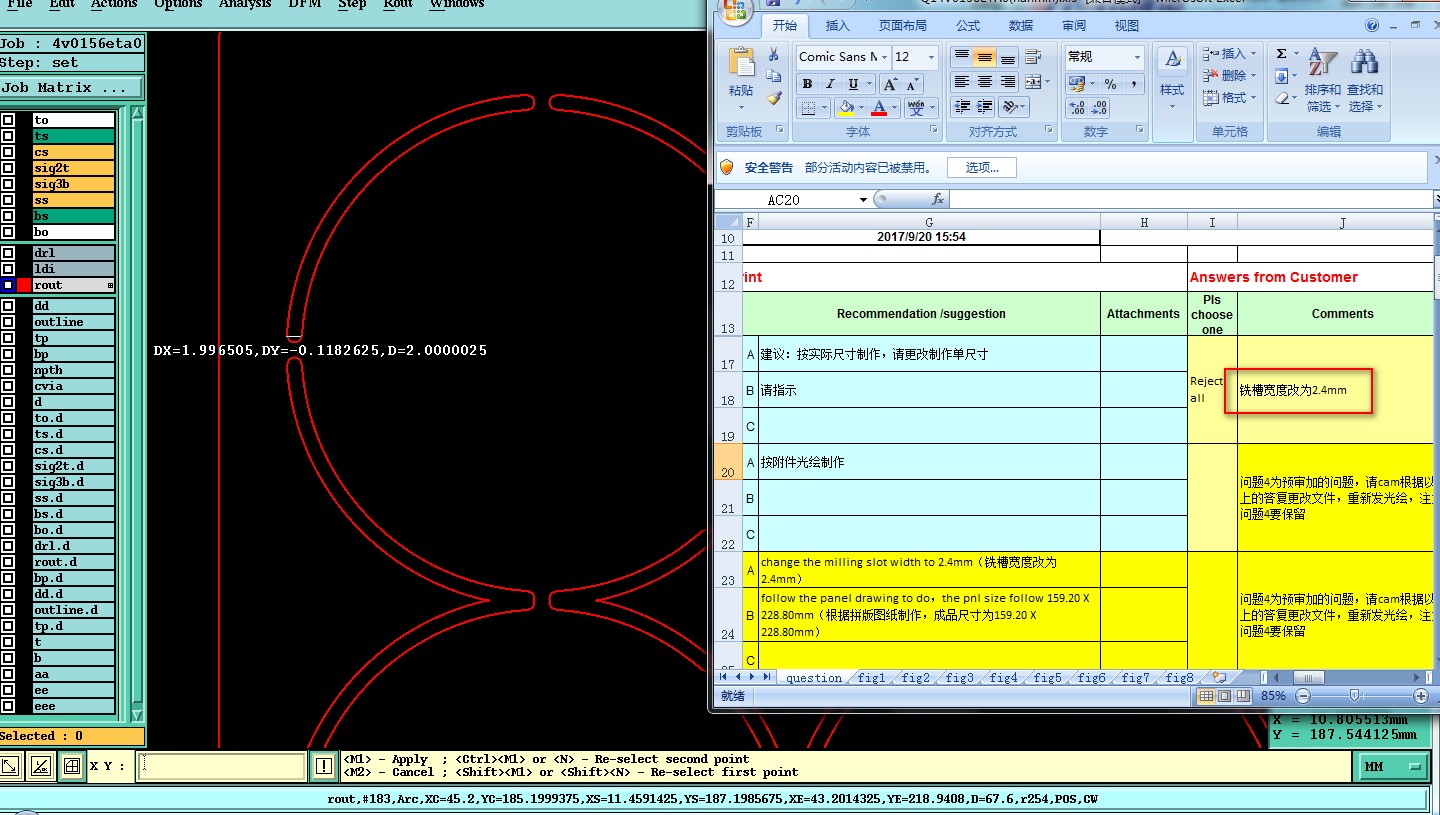This screenshot has width=1440, height=815.
Task: Toggle the checkbox for the drl layer
Action: click(x=8, y=253)
